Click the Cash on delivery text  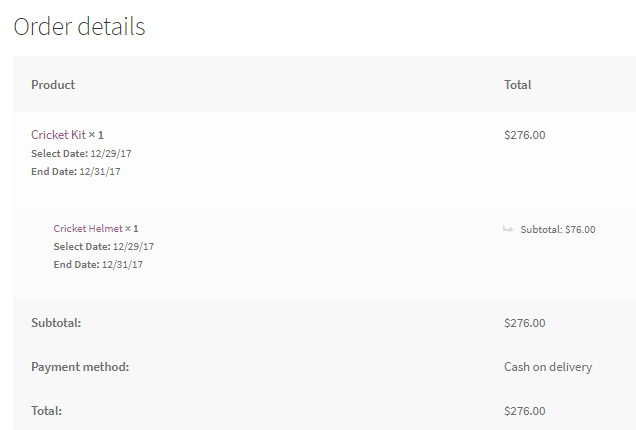(x=547, y=367)
